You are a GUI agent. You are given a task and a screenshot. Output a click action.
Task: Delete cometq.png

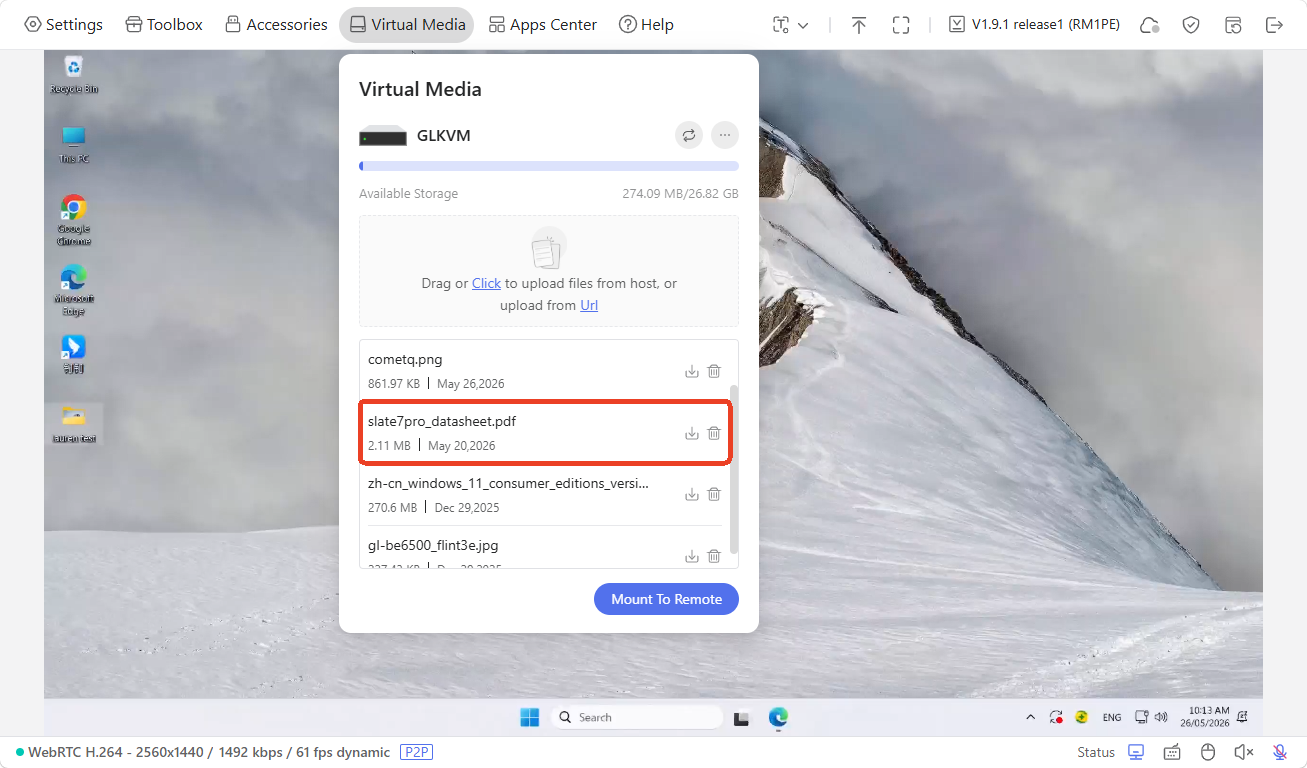pos(714,371)
